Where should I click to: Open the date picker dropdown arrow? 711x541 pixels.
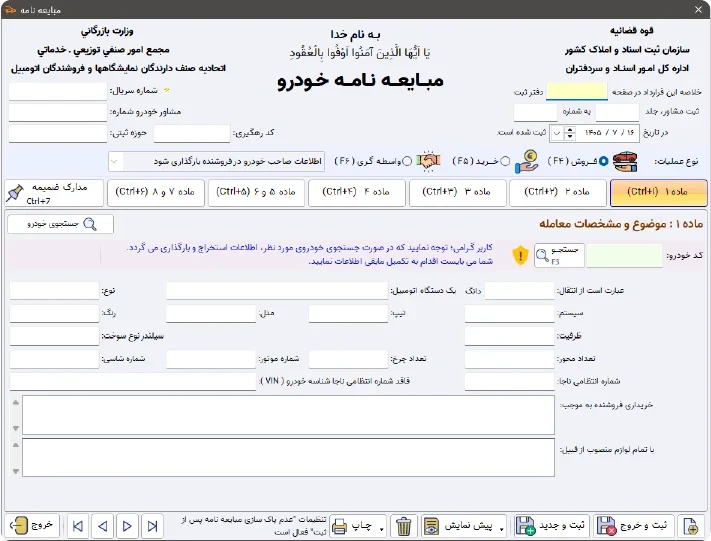[x=556, y=133]
